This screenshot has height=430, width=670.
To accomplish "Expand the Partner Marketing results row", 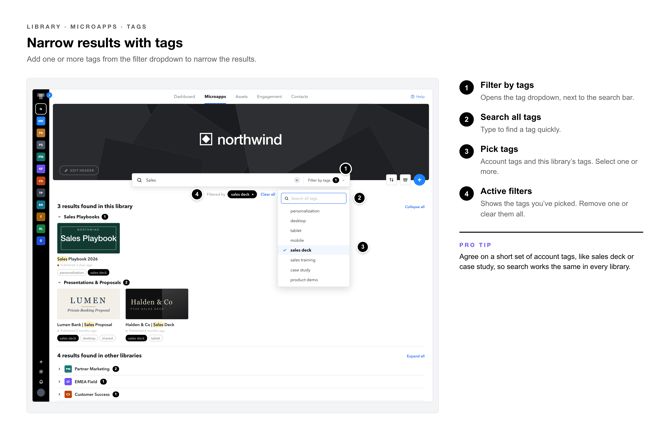I will (x=59, y=369).
